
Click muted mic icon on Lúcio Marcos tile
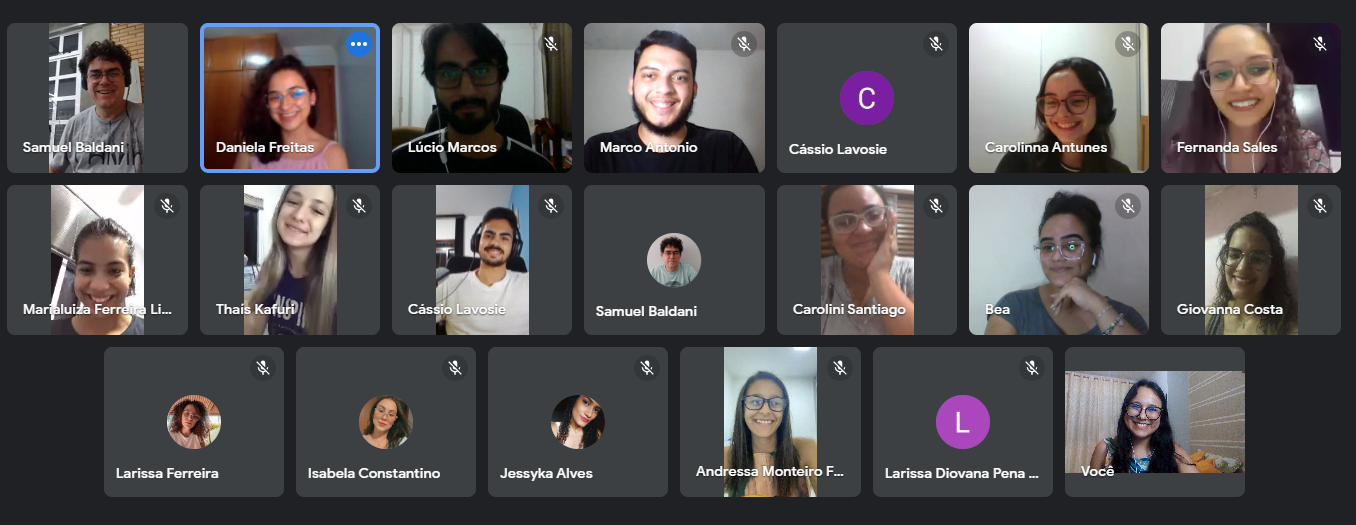tap(551, 44)
